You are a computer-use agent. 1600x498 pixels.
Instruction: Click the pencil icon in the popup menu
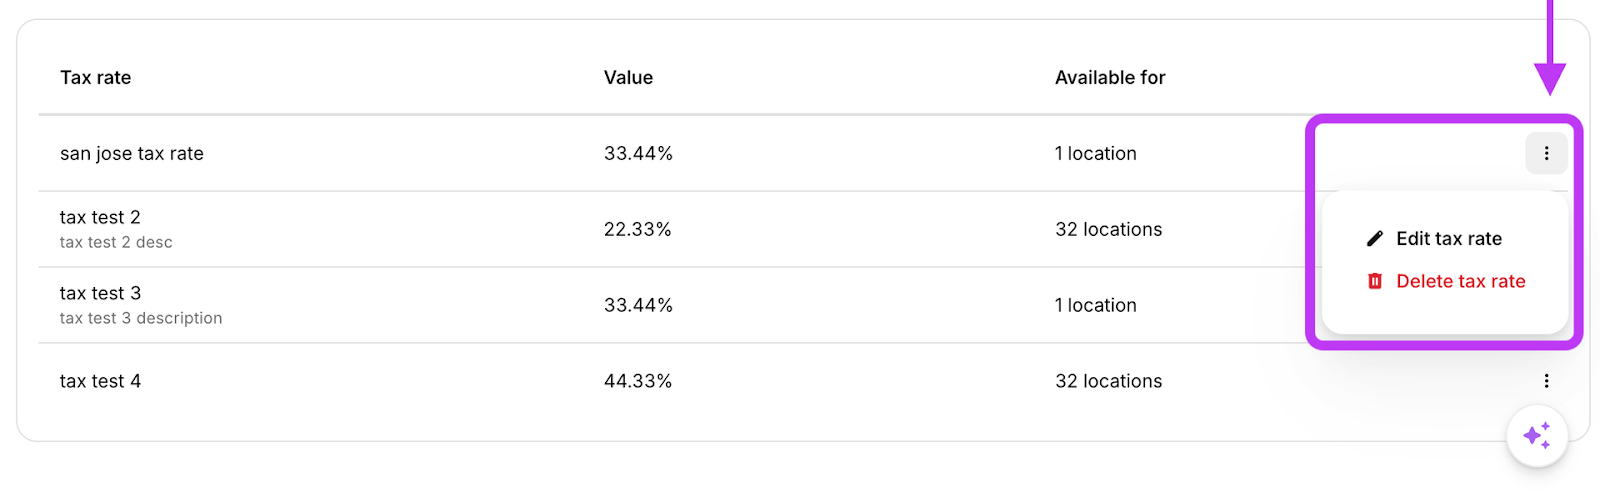coord(1375,239)
